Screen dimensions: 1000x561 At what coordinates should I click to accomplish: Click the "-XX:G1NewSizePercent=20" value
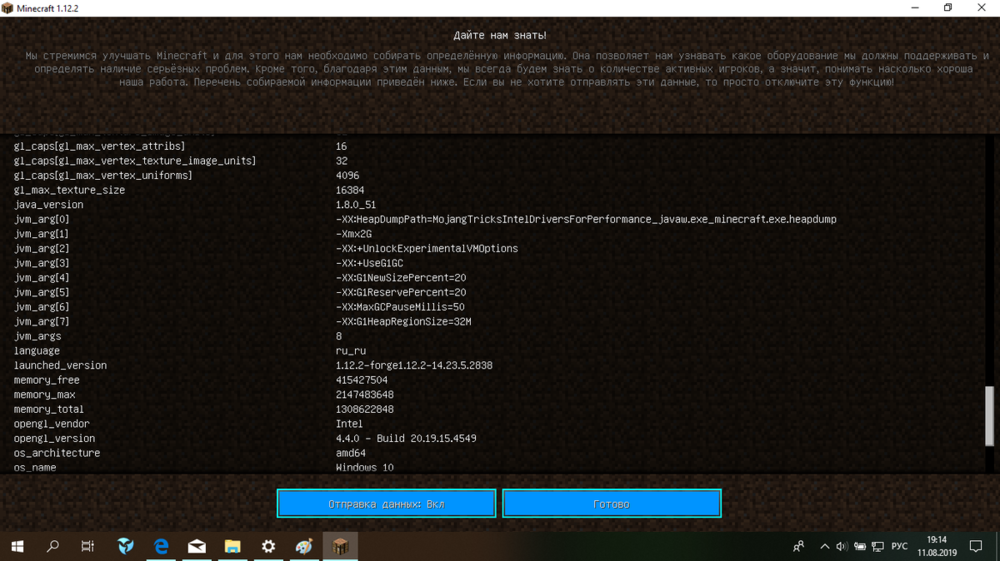(x=401, y=278)
